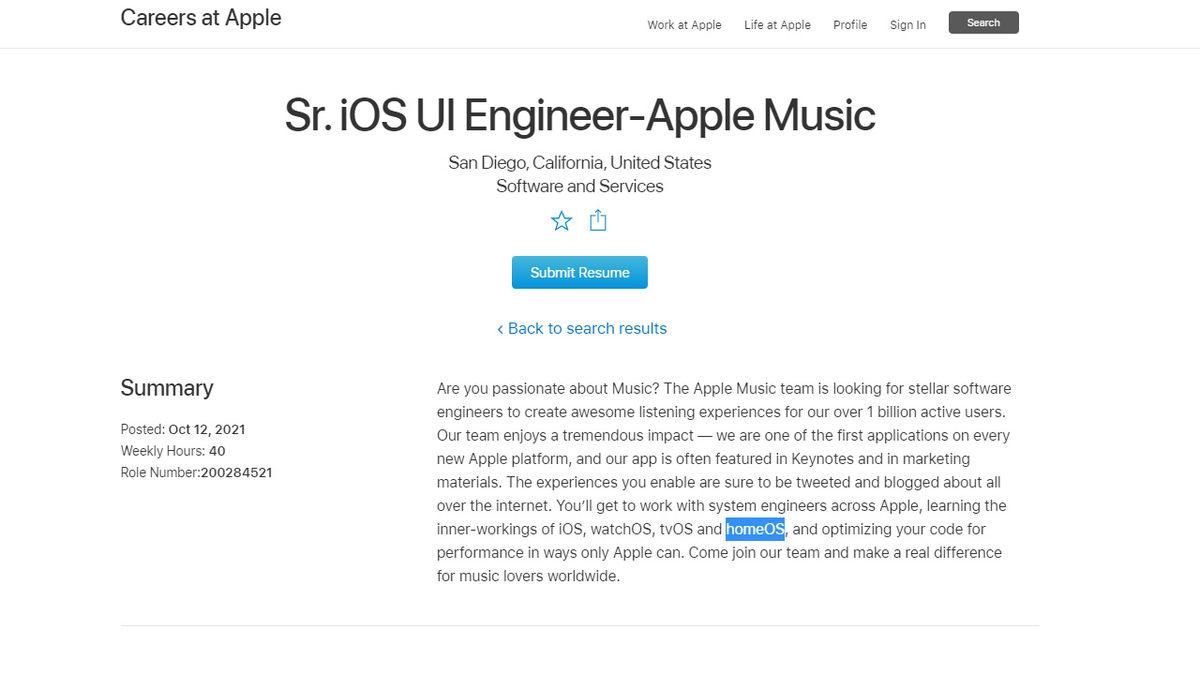This screenshot has height=675, width=1200.
Task: Click the Software and Services team label
Action: [579, 186]
